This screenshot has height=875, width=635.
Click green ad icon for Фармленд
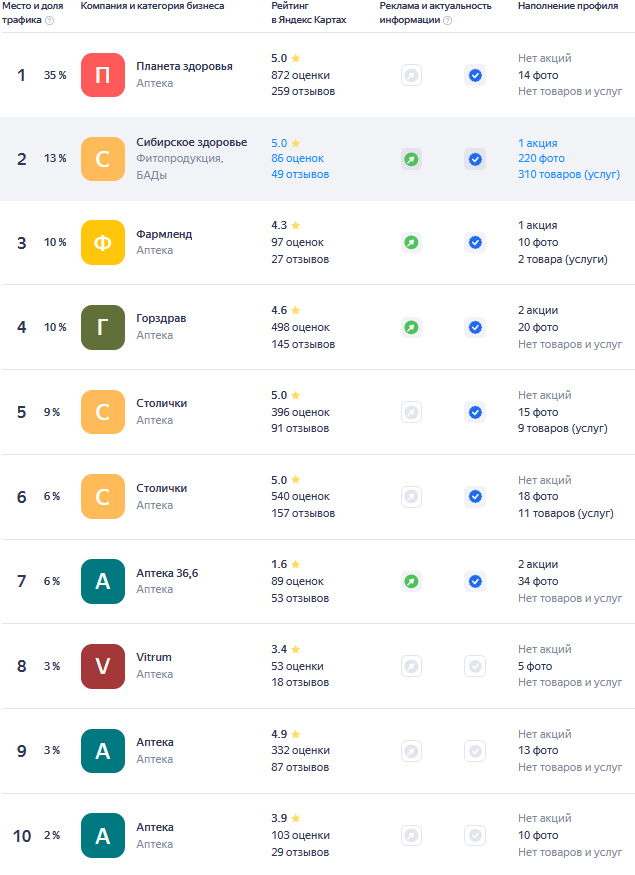click(411, 243)
